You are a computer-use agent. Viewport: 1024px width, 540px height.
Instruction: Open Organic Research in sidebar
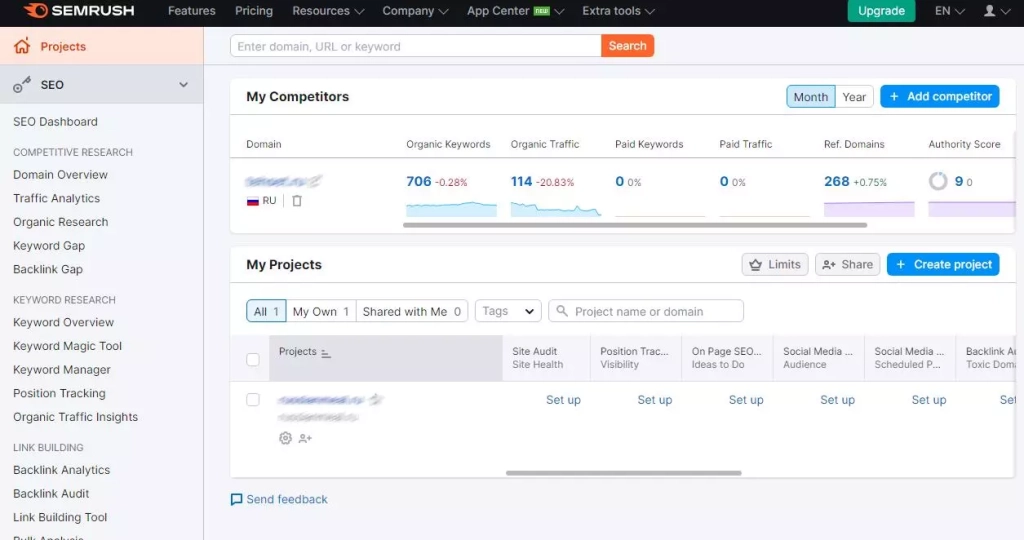click(x=61, y=221)
